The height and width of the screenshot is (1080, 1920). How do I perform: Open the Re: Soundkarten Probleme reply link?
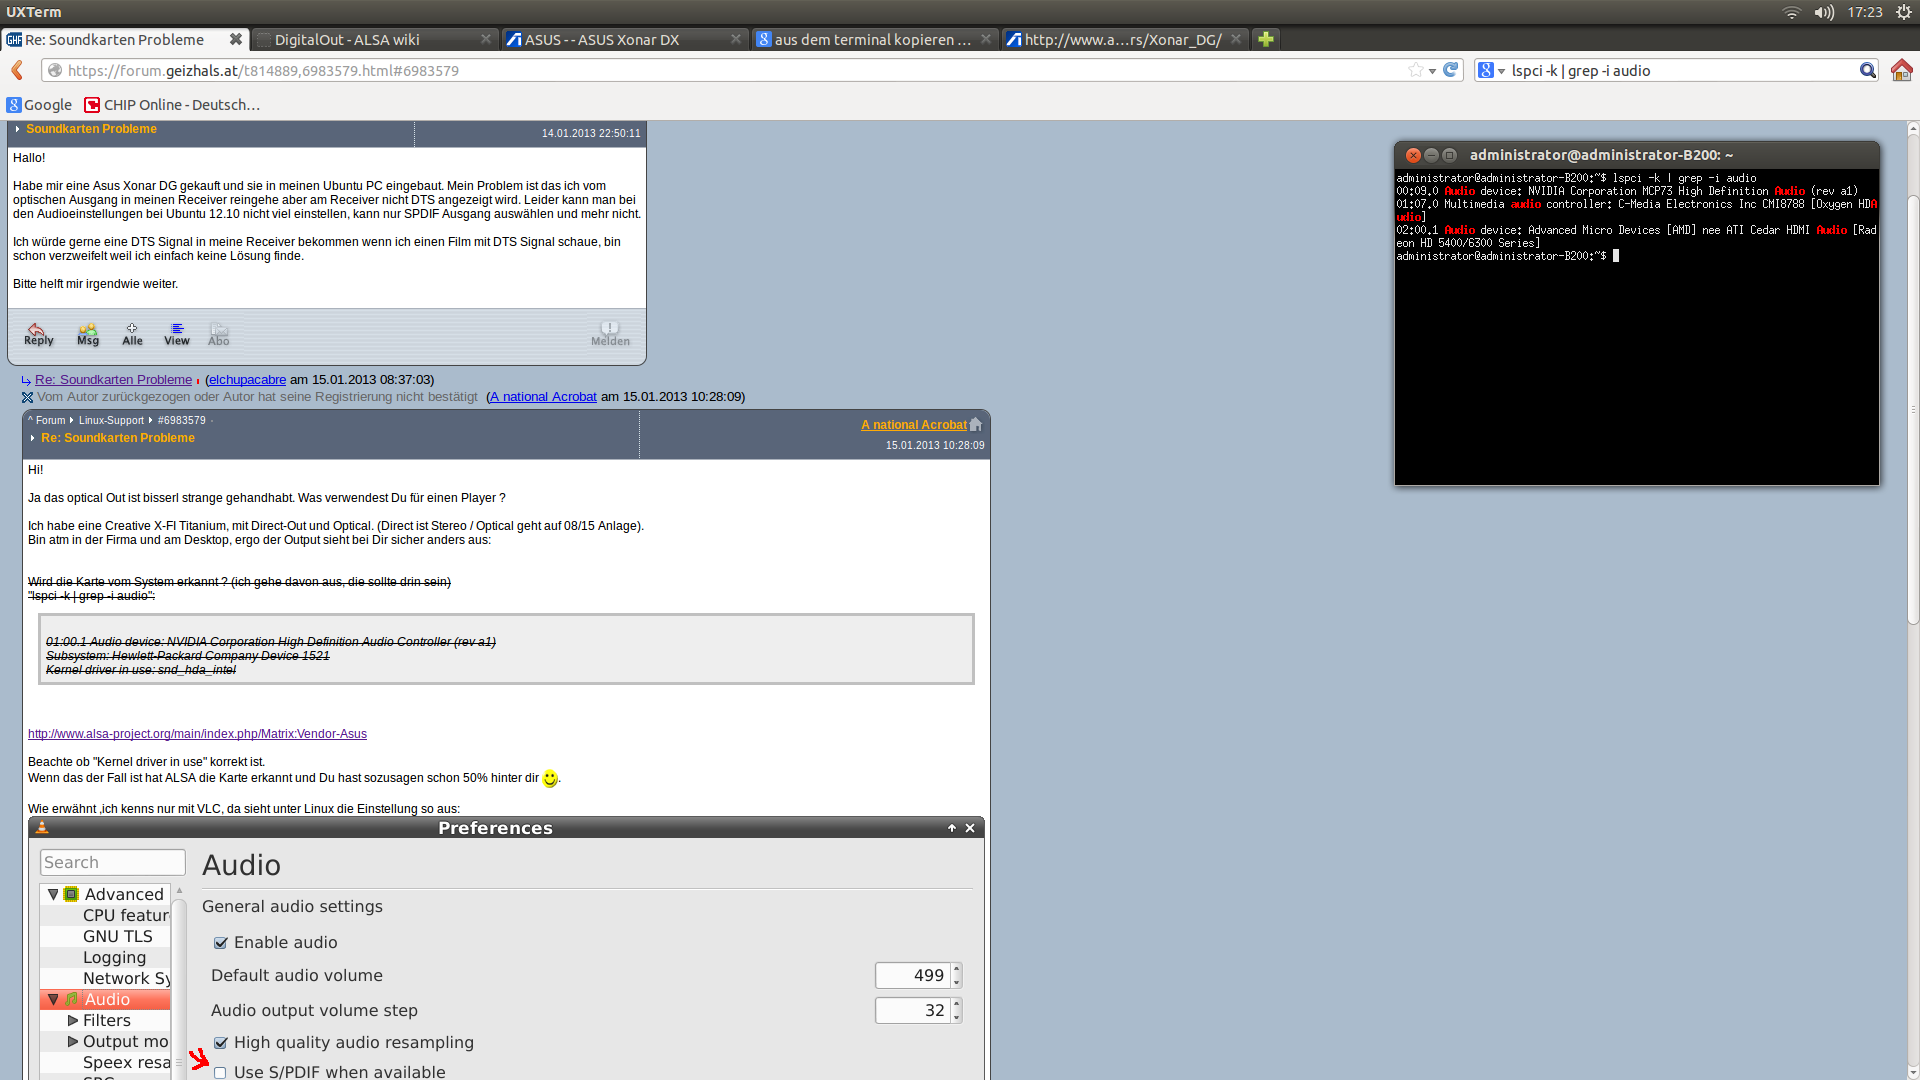pos(113,380)
